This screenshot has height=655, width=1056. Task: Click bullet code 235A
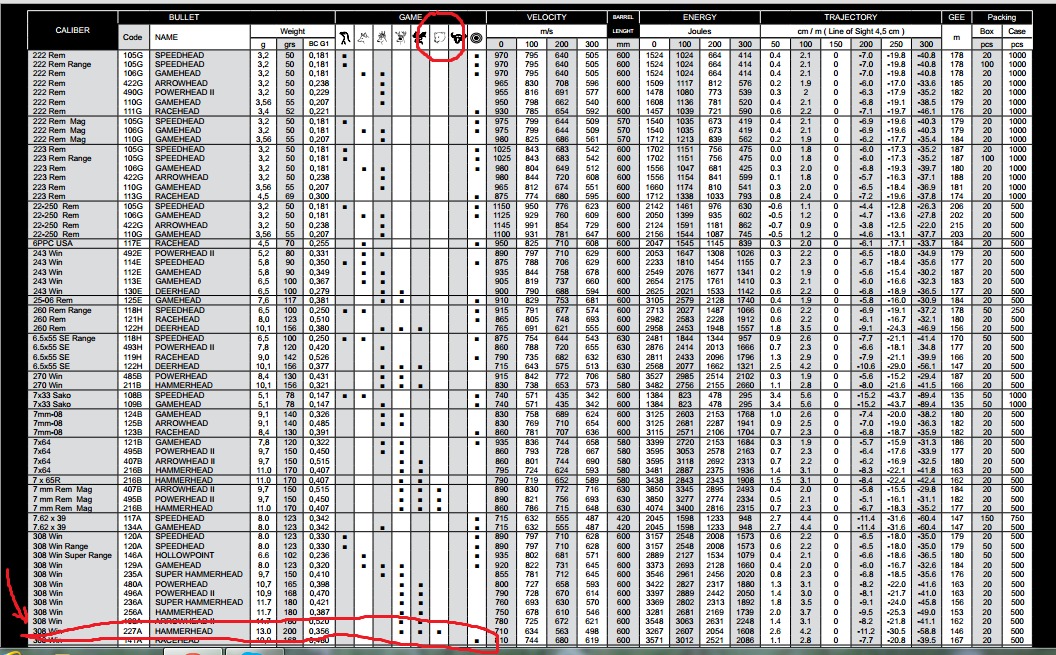point(133,574)
